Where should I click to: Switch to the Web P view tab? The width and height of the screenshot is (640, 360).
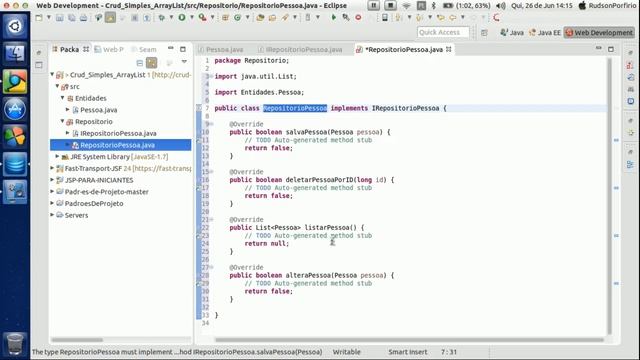(x=109, y=49)
